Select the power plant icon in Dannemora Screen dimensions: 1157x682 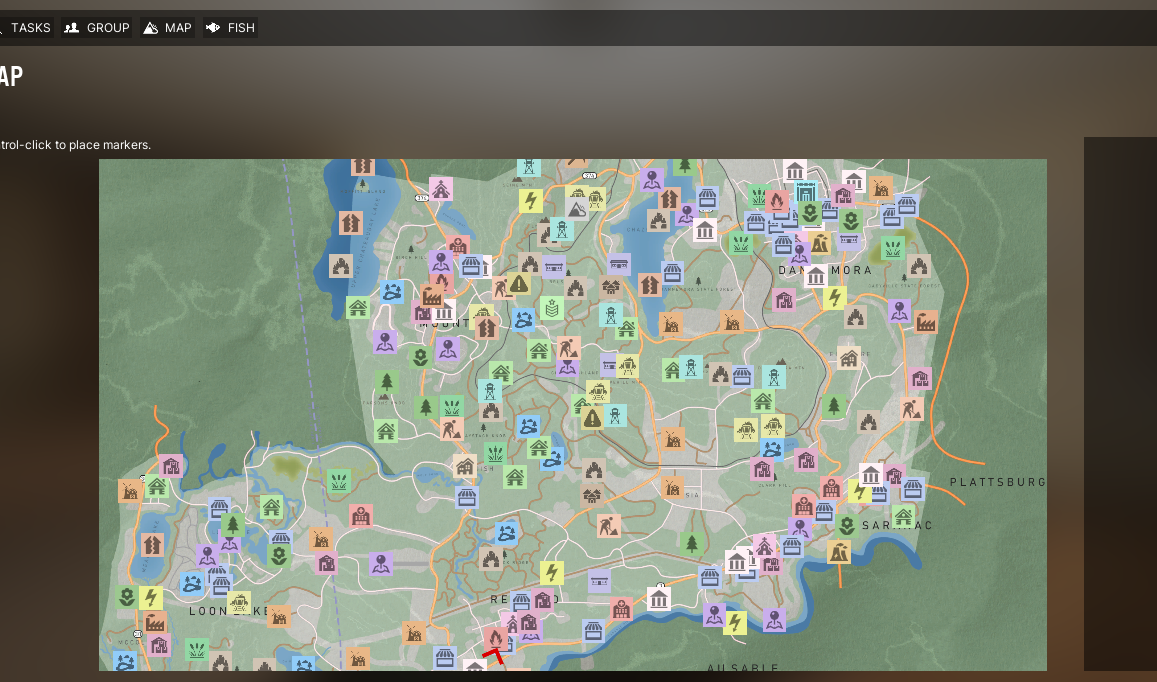(820, 242)
